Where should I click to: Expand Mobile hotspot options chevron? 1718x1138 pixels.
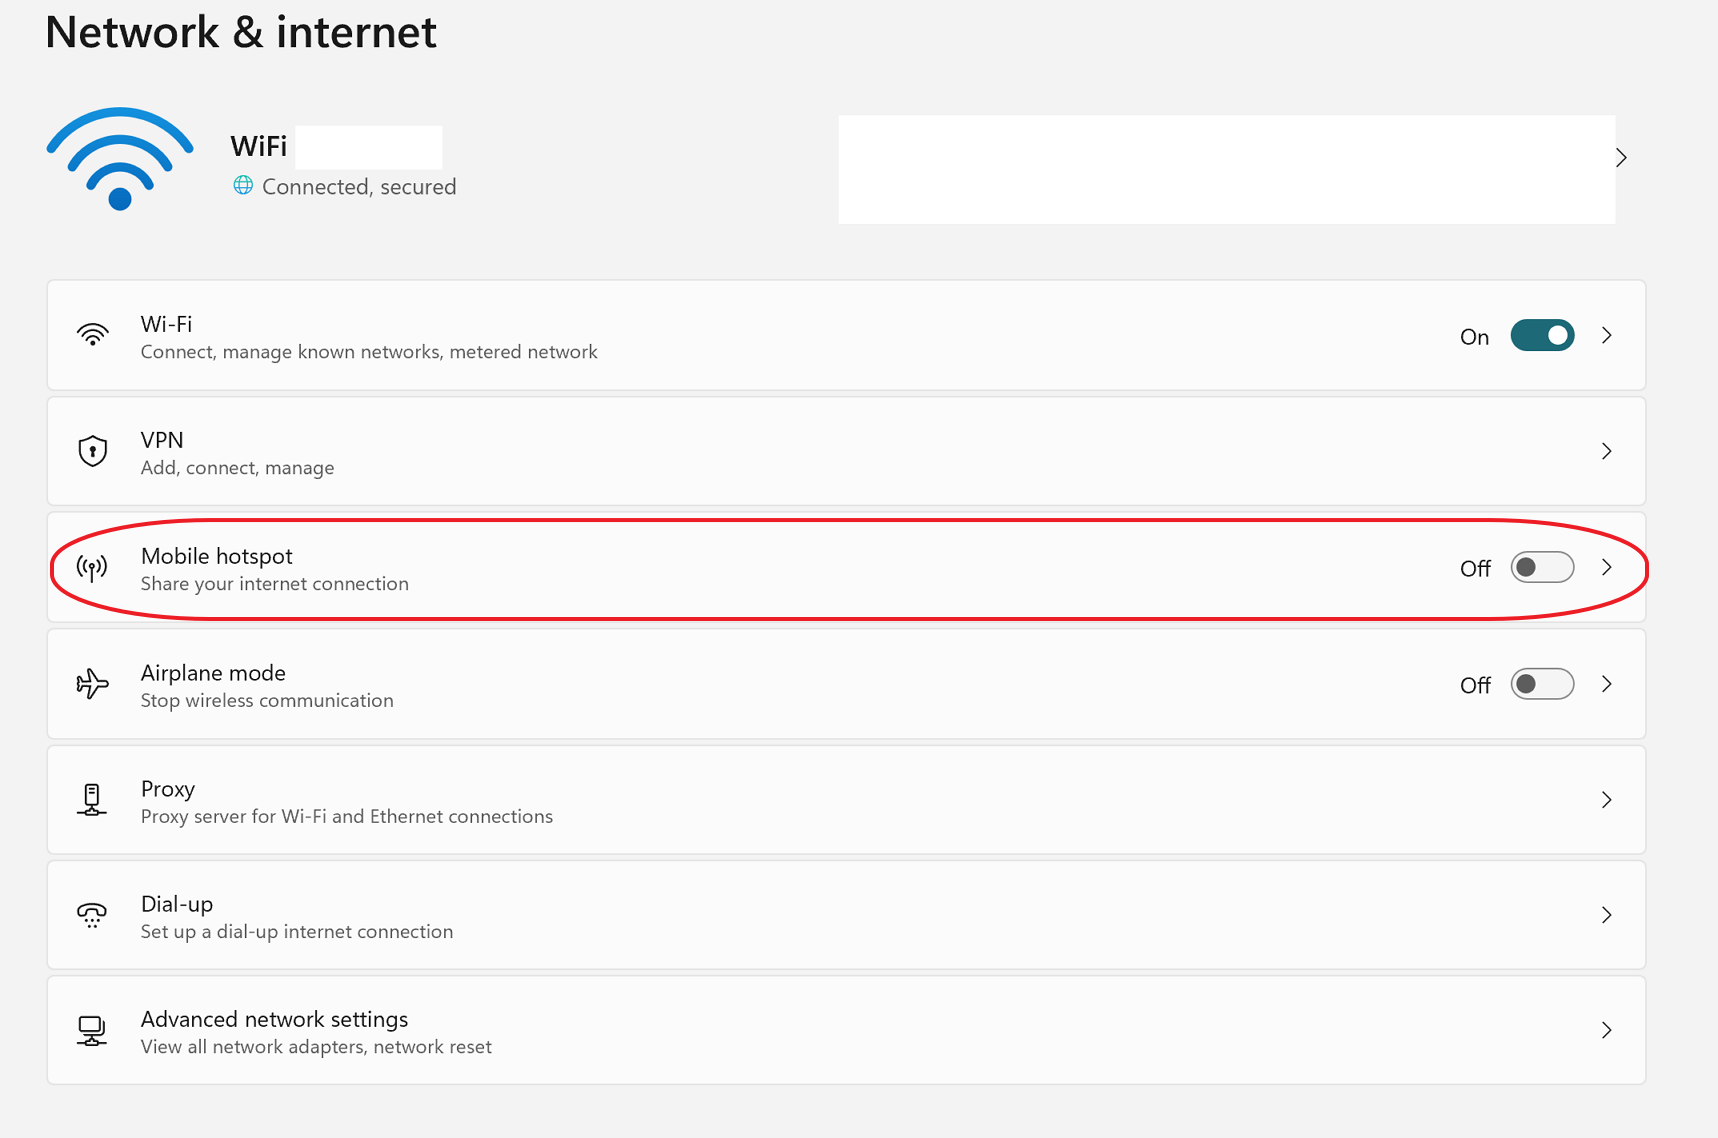pyautogui.click(x=1607, y=568)
